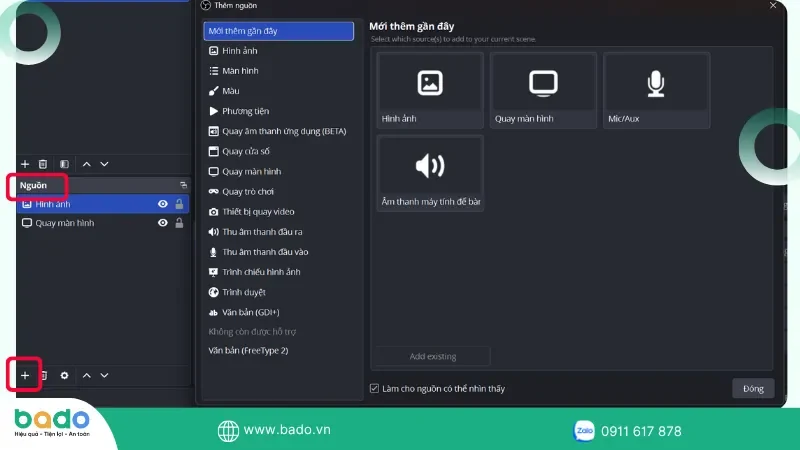Click the globe icon beside 'Trình duyệt'
Image resolution: width=800 pixels, height=450 pixels.
click(x=213, y=292)
